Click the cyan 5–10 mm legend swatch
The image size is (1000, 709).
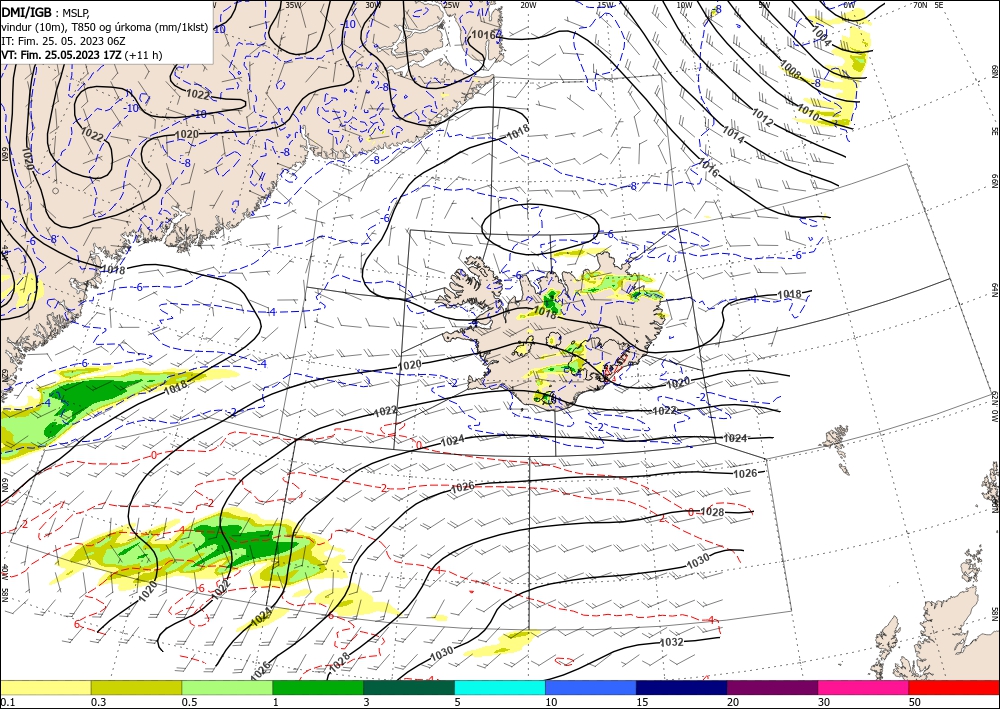(500, 687)
